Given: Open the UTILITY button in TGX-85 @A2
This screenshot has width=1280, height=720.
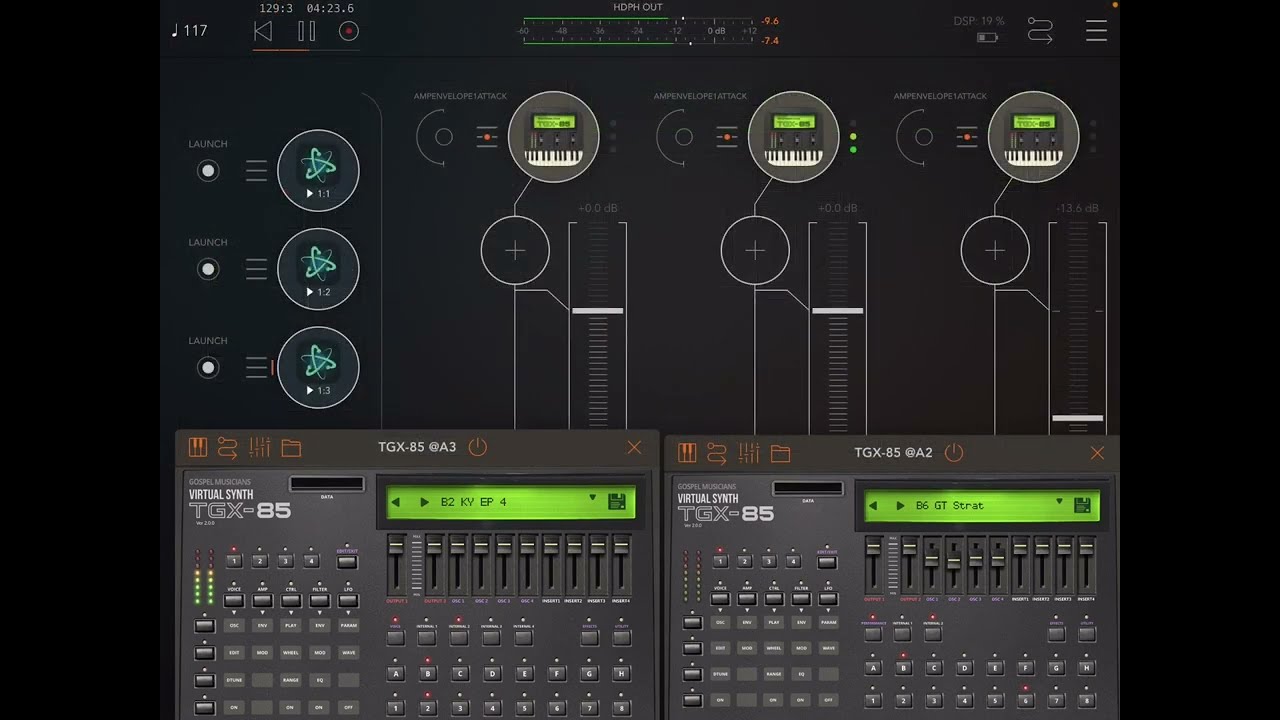Looking at the screenshot, I should [1086, 633].
